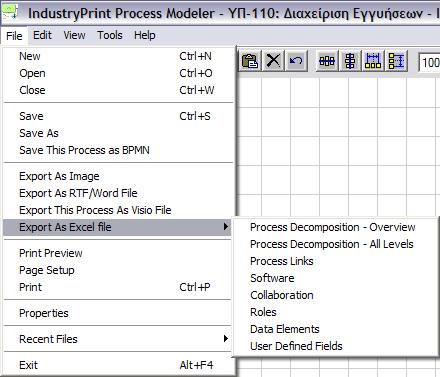Image resolution: width=440 pixels, height=377 pixels.
Task: Choose Export This Process As Visio File
Action: click(117, 210)
